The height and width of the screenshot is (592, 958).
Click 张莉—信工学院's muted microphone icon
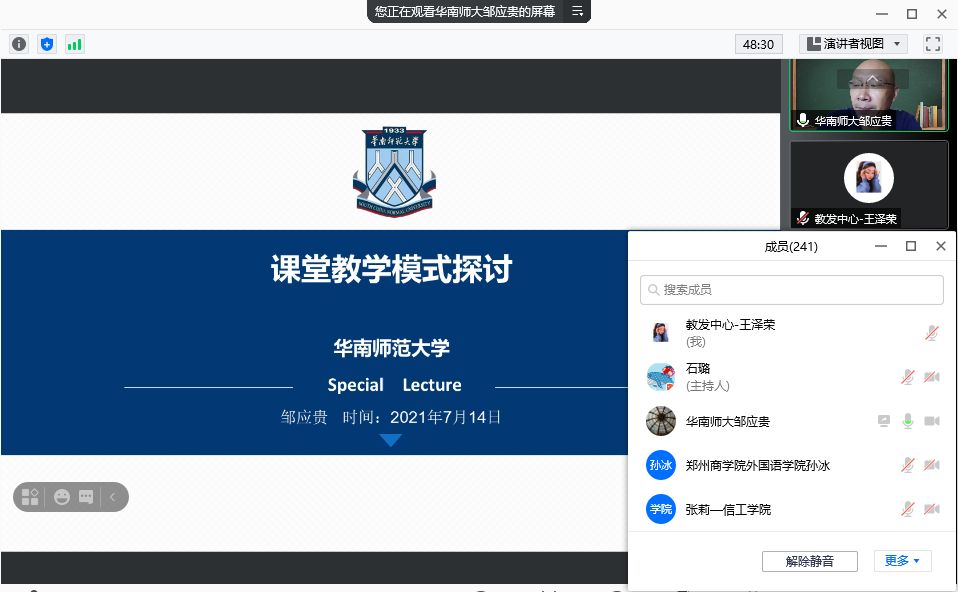(908, 509)
